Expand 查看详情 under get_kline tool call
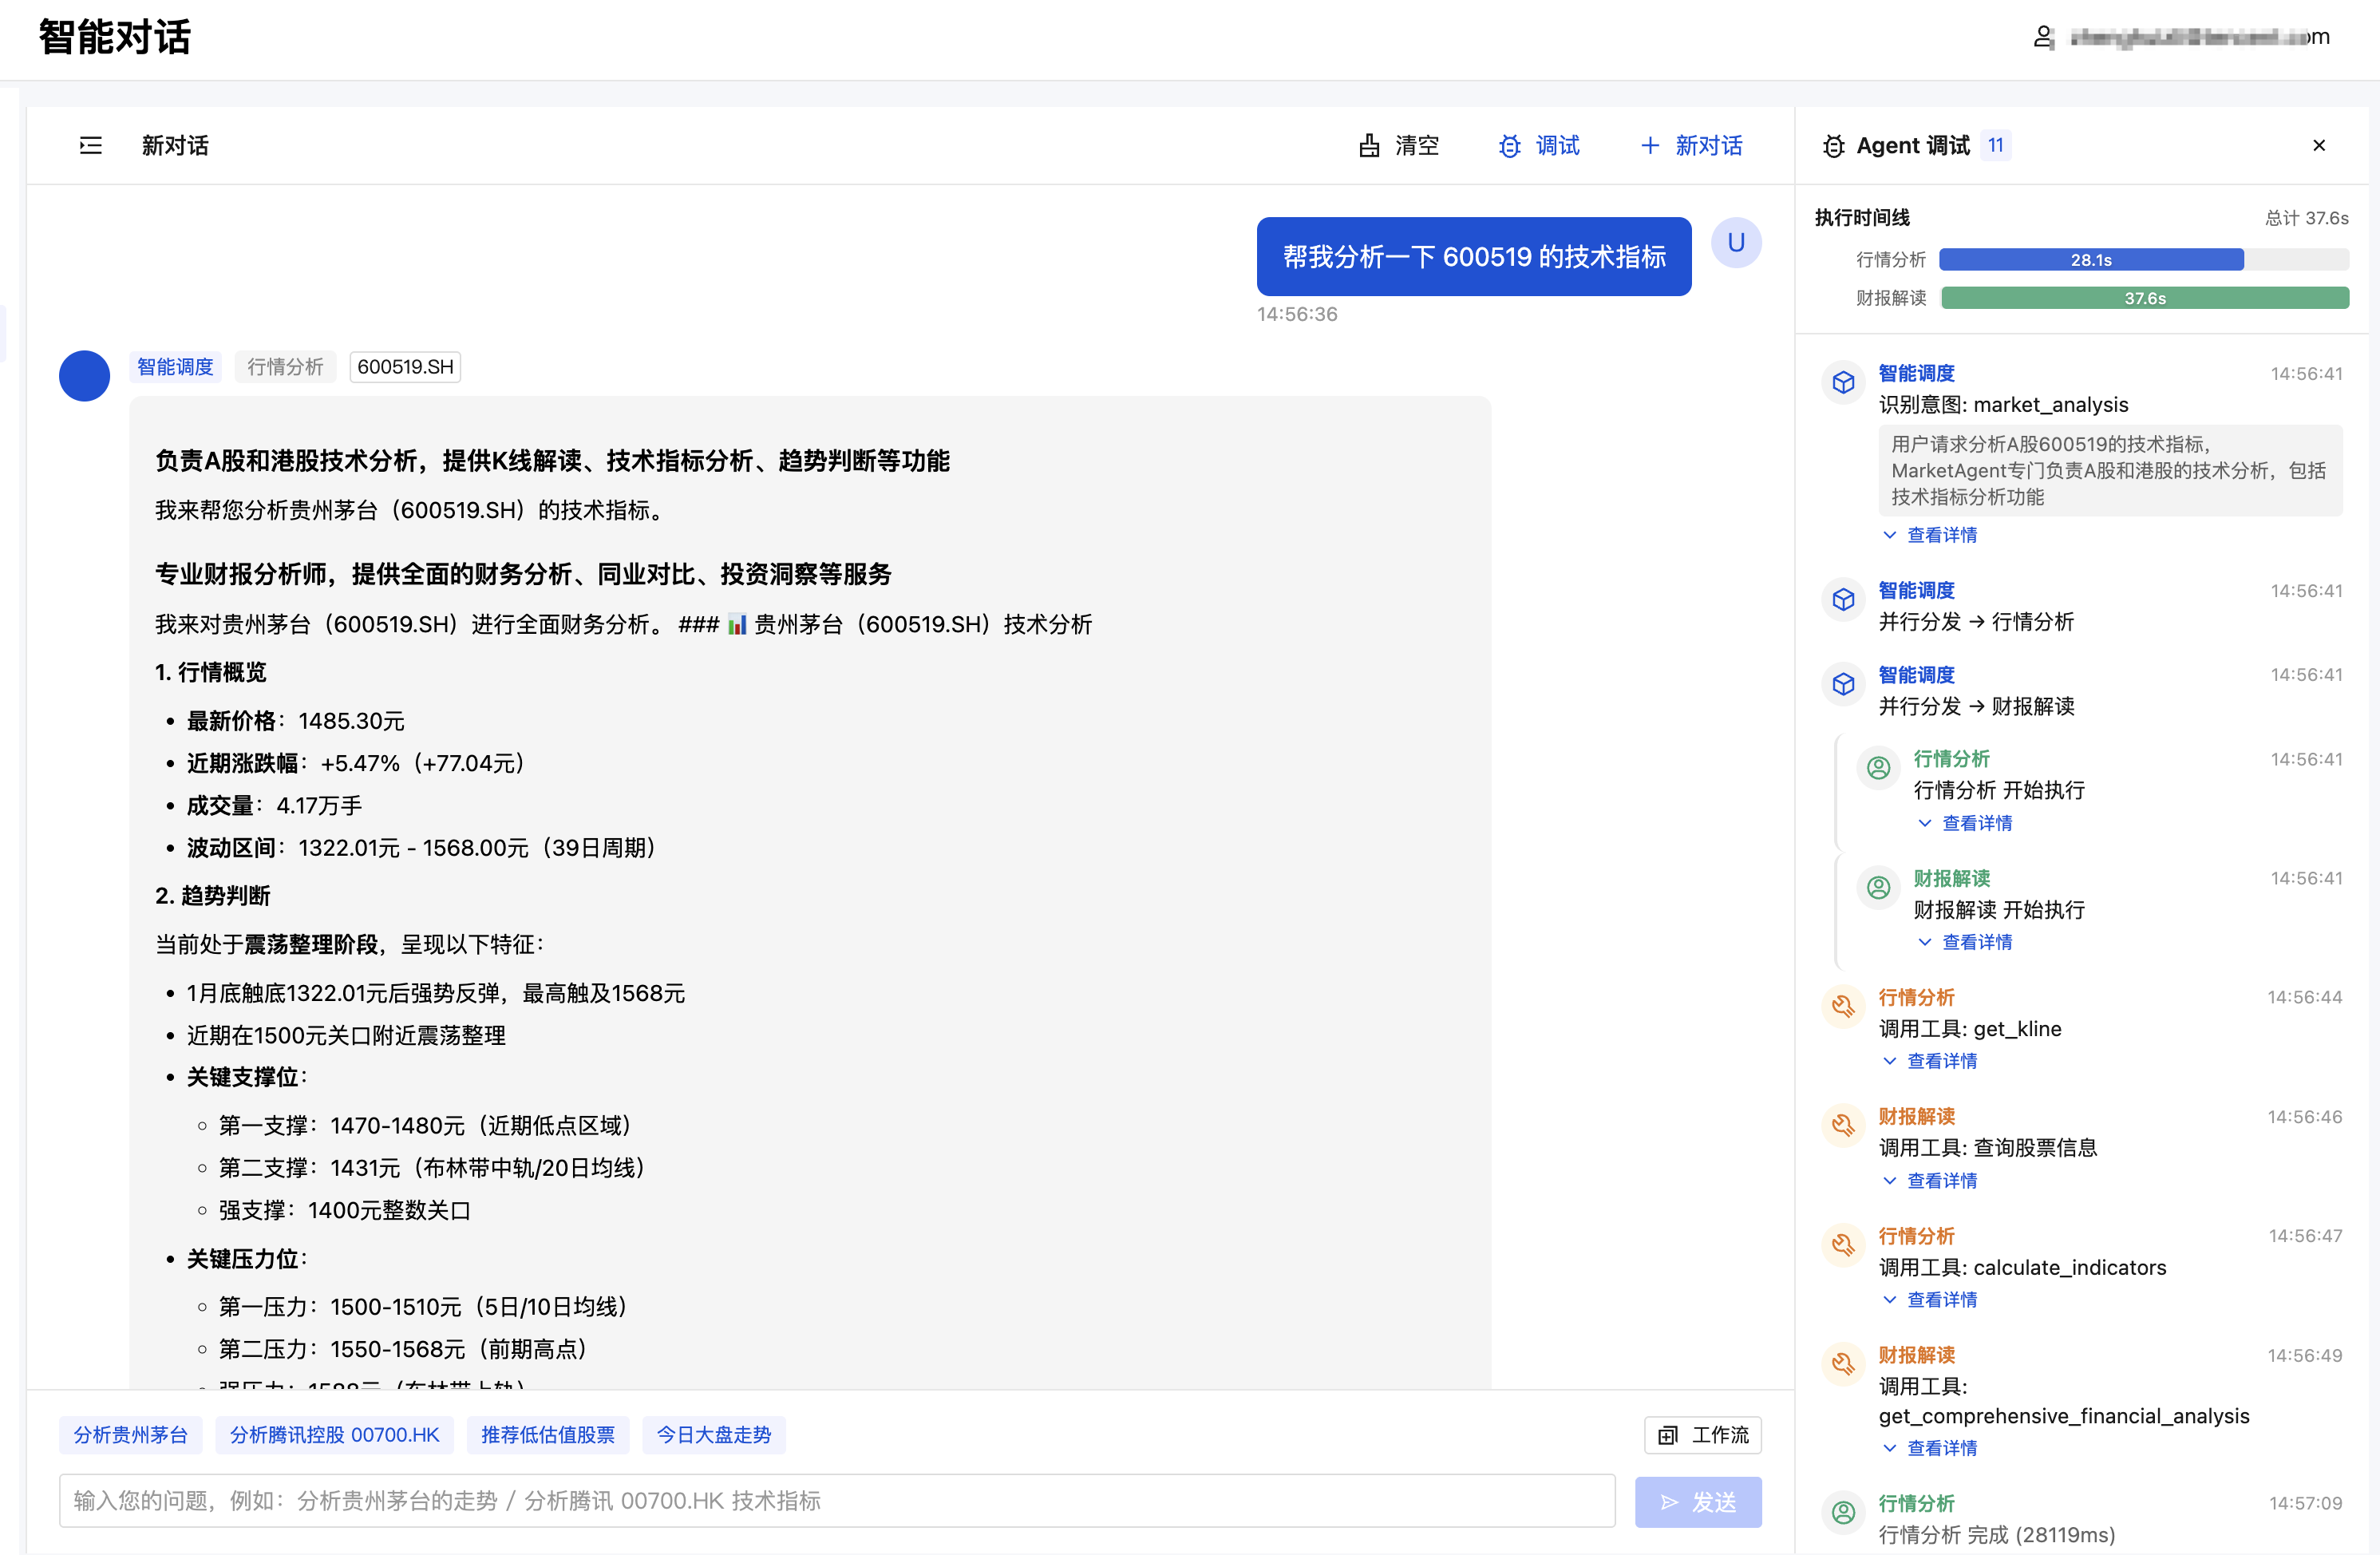 [x=1930, y=1061]
